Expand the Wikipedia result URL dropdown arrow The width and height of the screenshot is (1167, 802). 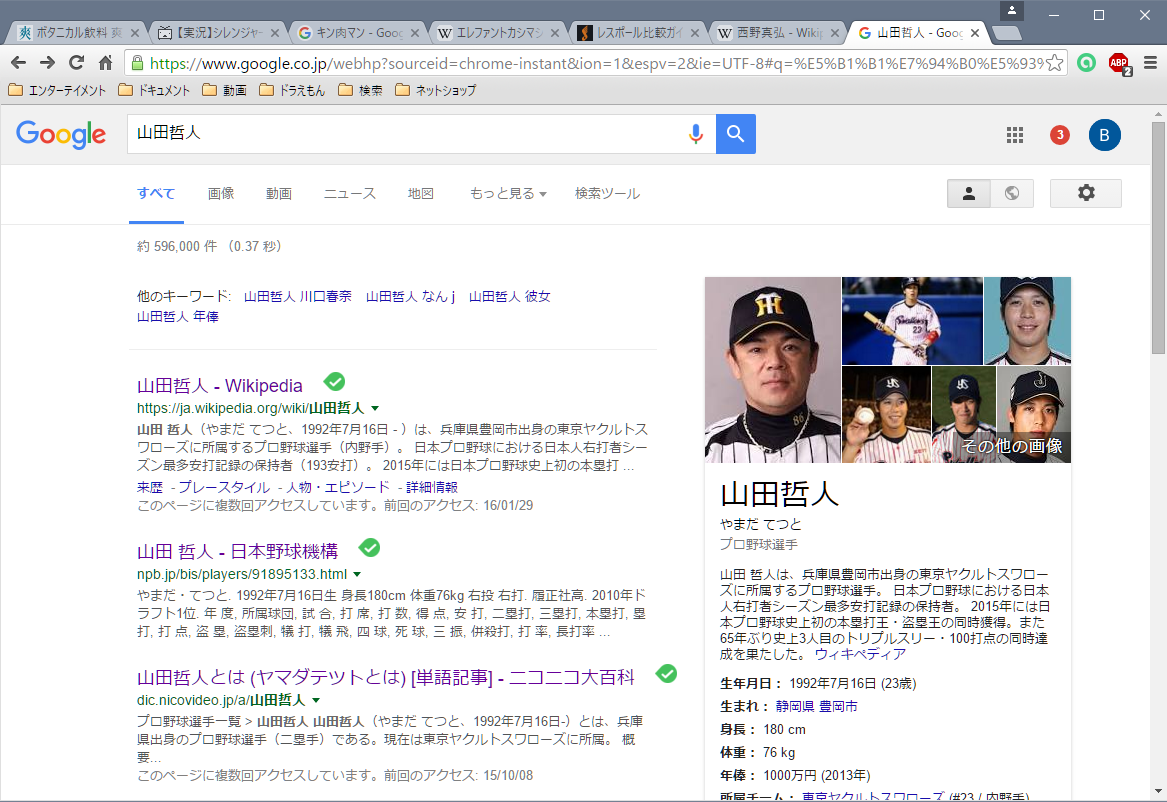pos(375,408)
